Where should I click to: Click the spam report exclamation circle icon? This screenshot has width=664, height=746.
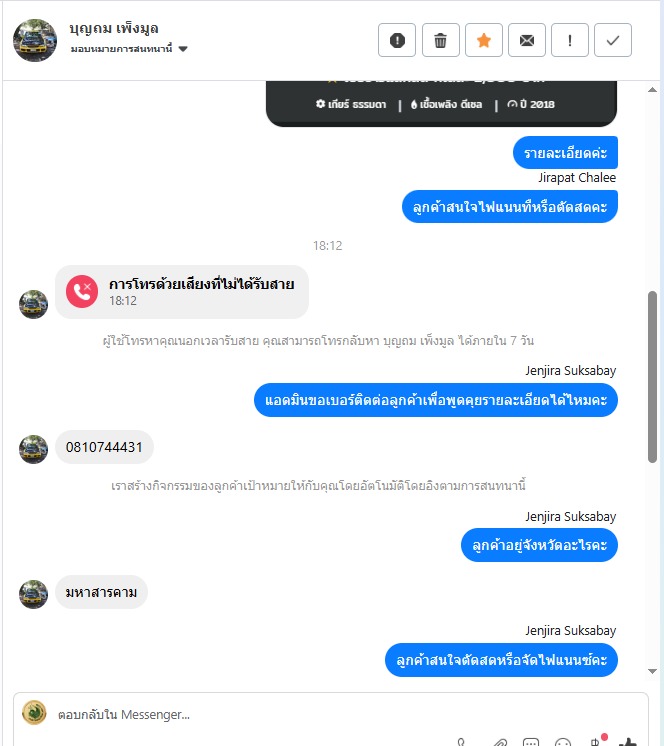[397, 40]
